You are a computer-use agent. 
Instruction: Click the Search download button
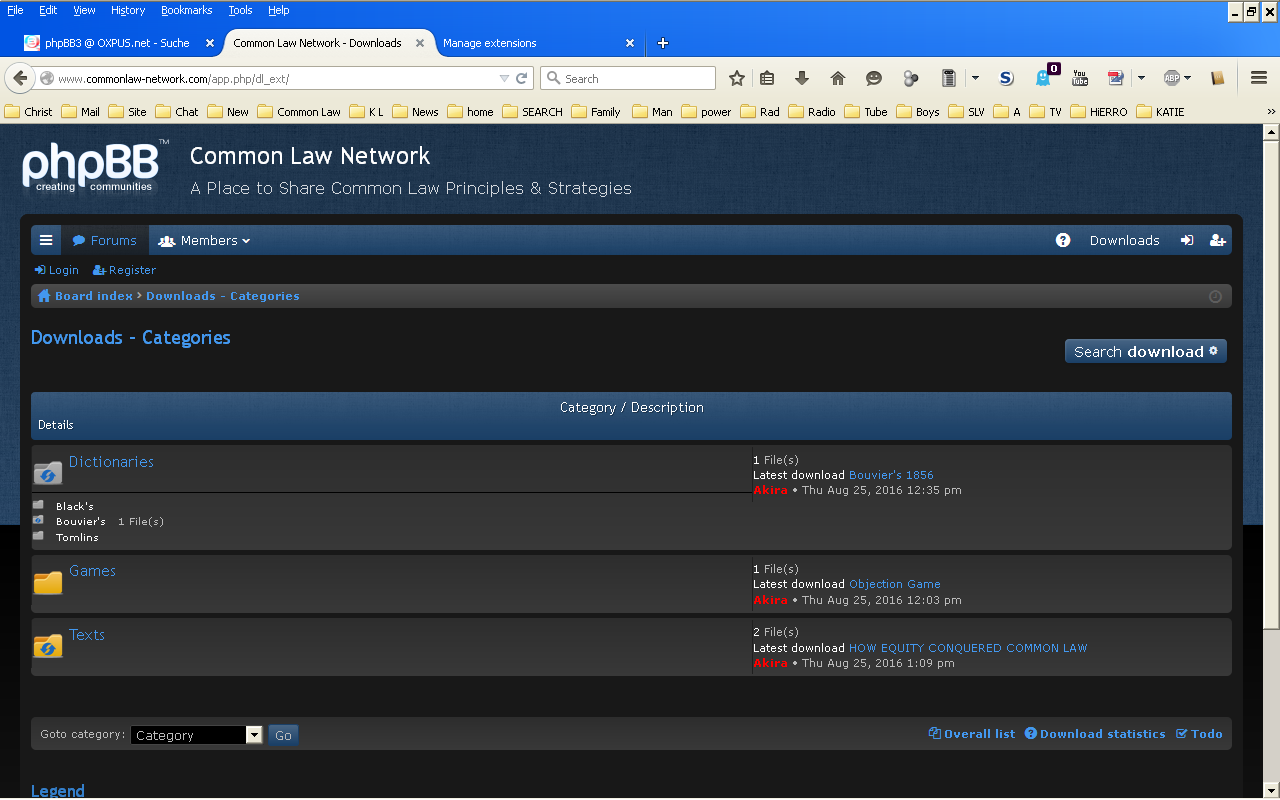tap(1145, 351)
